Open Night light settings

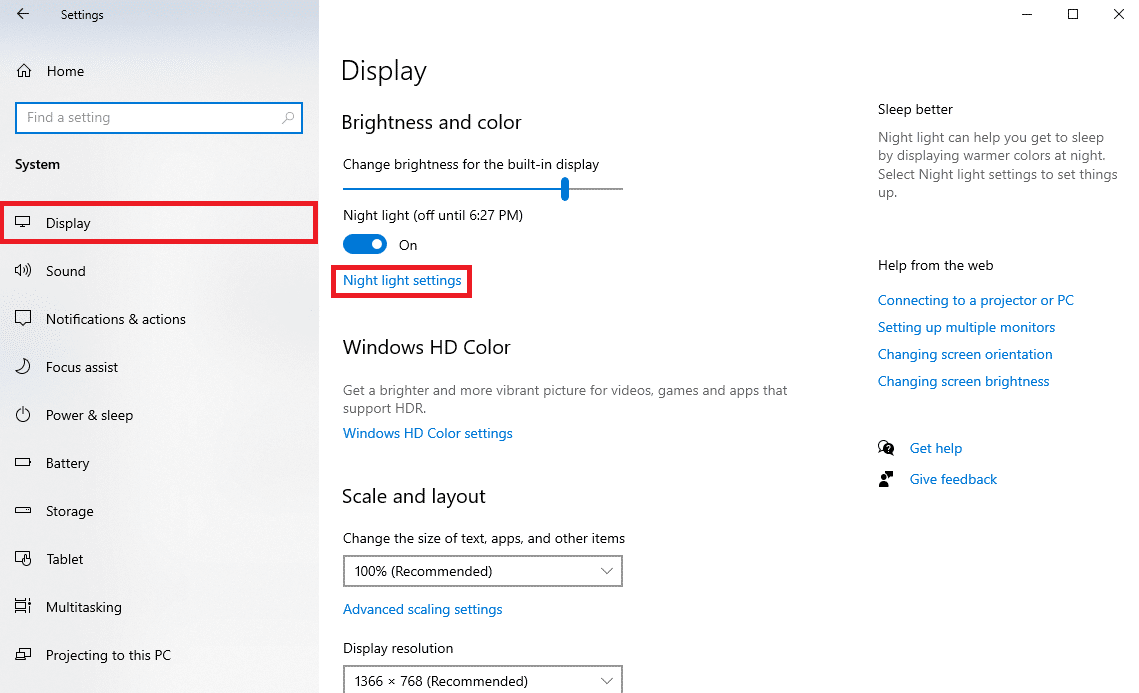click(x=401, y=280)
